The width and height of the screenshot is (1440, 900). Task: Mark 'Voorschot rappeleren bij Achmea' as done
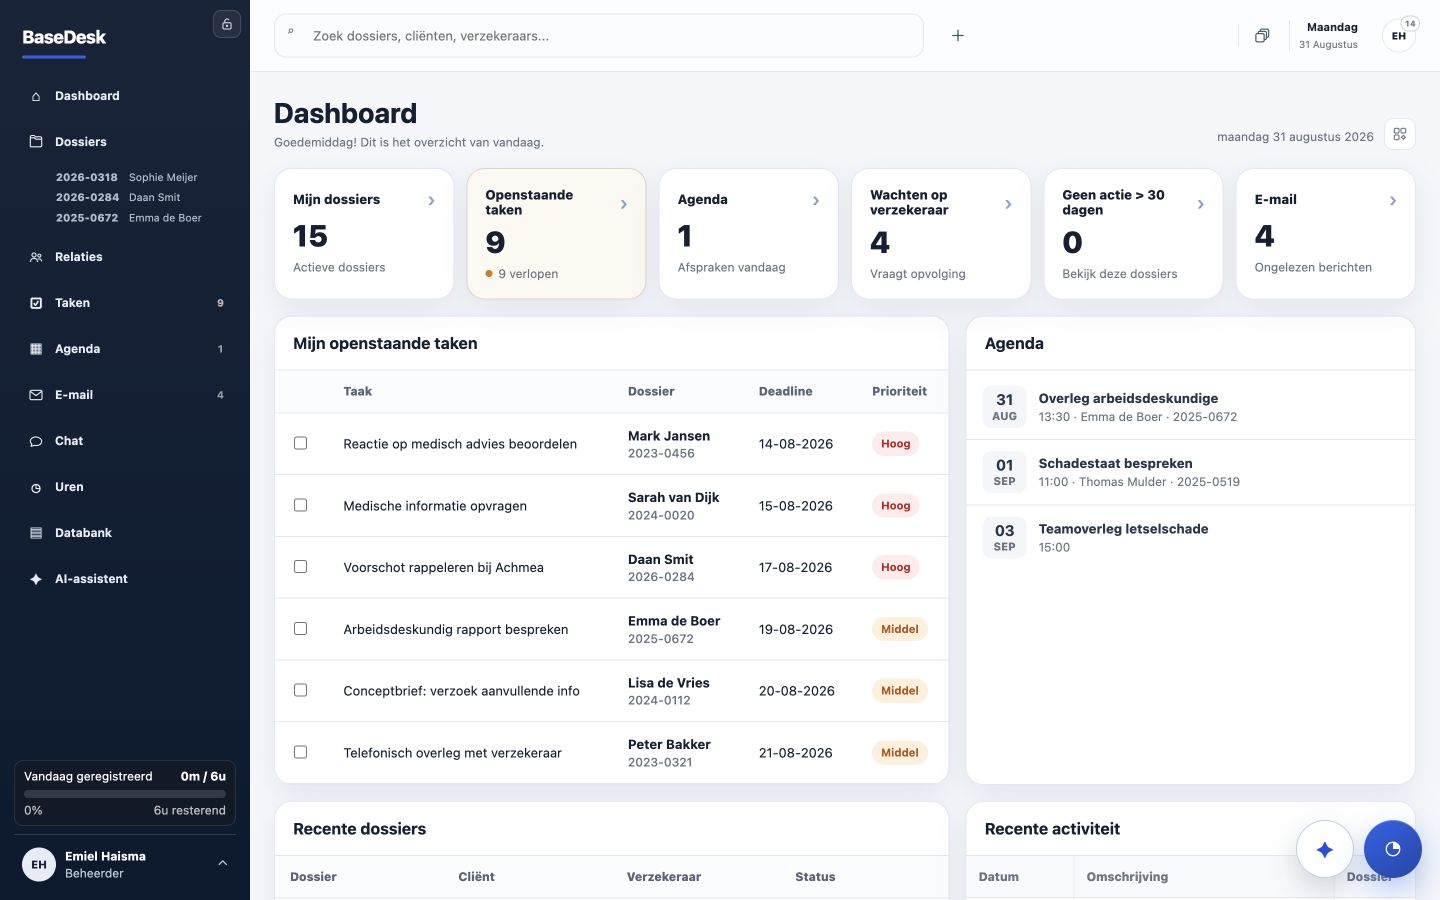tap(300, 567)
